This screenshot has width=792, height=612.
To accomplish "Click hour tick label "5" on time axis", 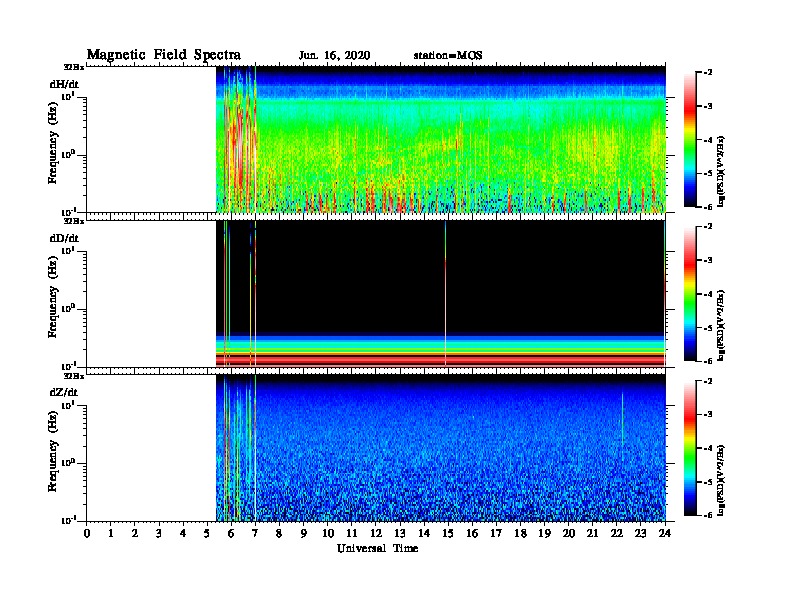I will point(207,533).
